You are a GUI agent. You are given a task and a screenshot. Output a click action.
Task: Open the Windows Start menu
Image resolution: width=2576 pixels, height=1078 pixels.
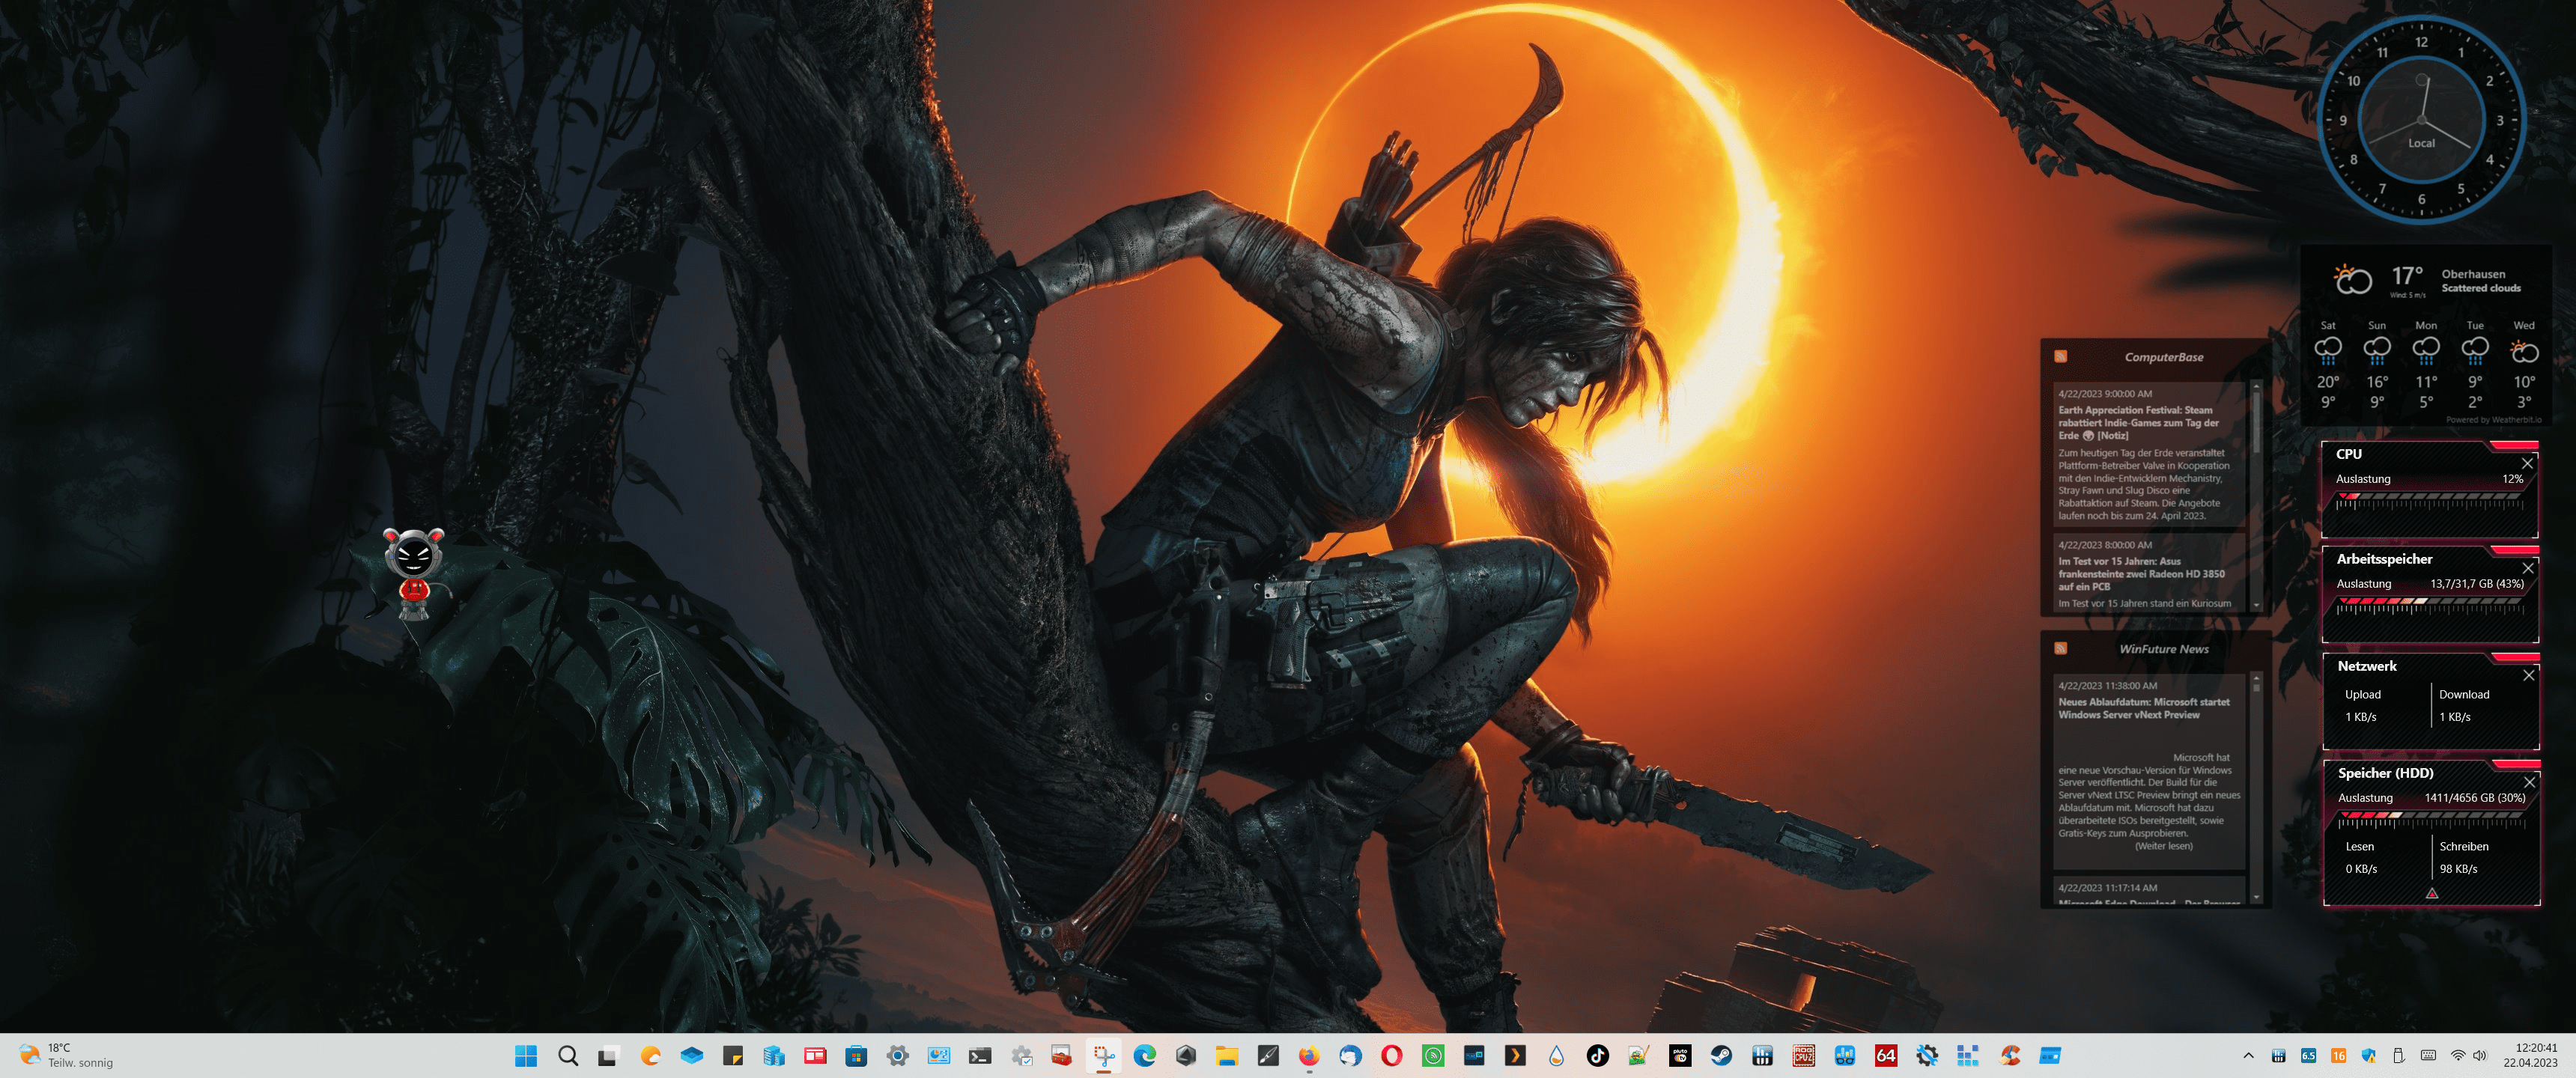[526, 1056]
